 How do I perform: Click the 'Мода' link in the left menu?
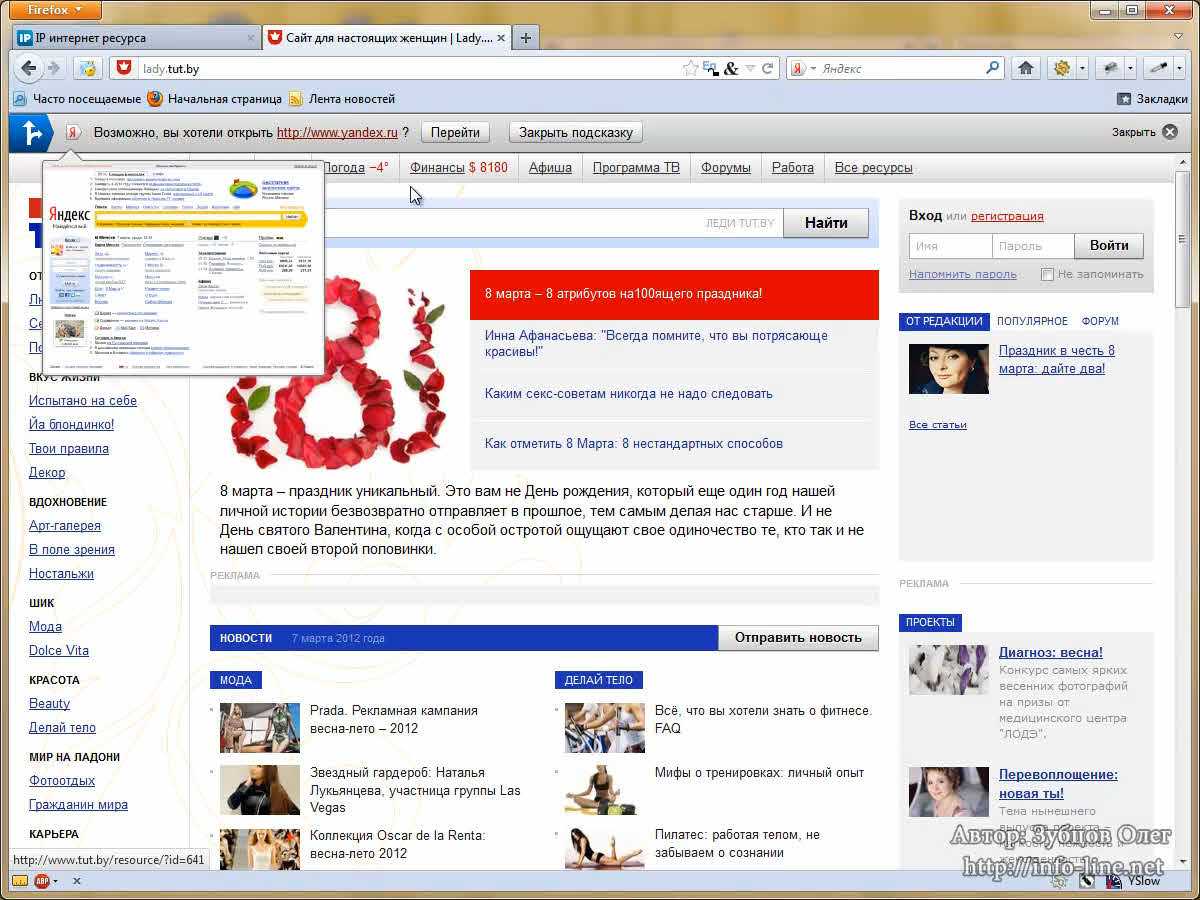(45, 626)
